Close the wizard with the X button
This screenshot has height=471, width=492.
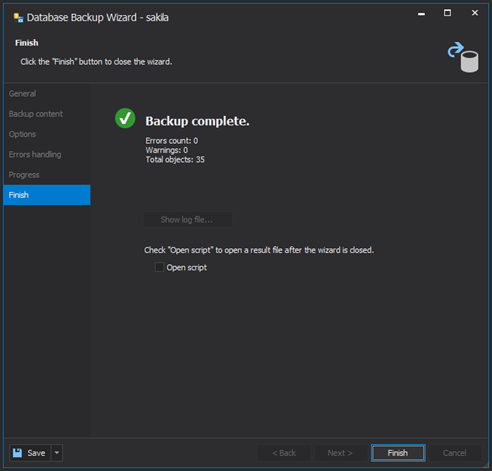click(475, 13)
